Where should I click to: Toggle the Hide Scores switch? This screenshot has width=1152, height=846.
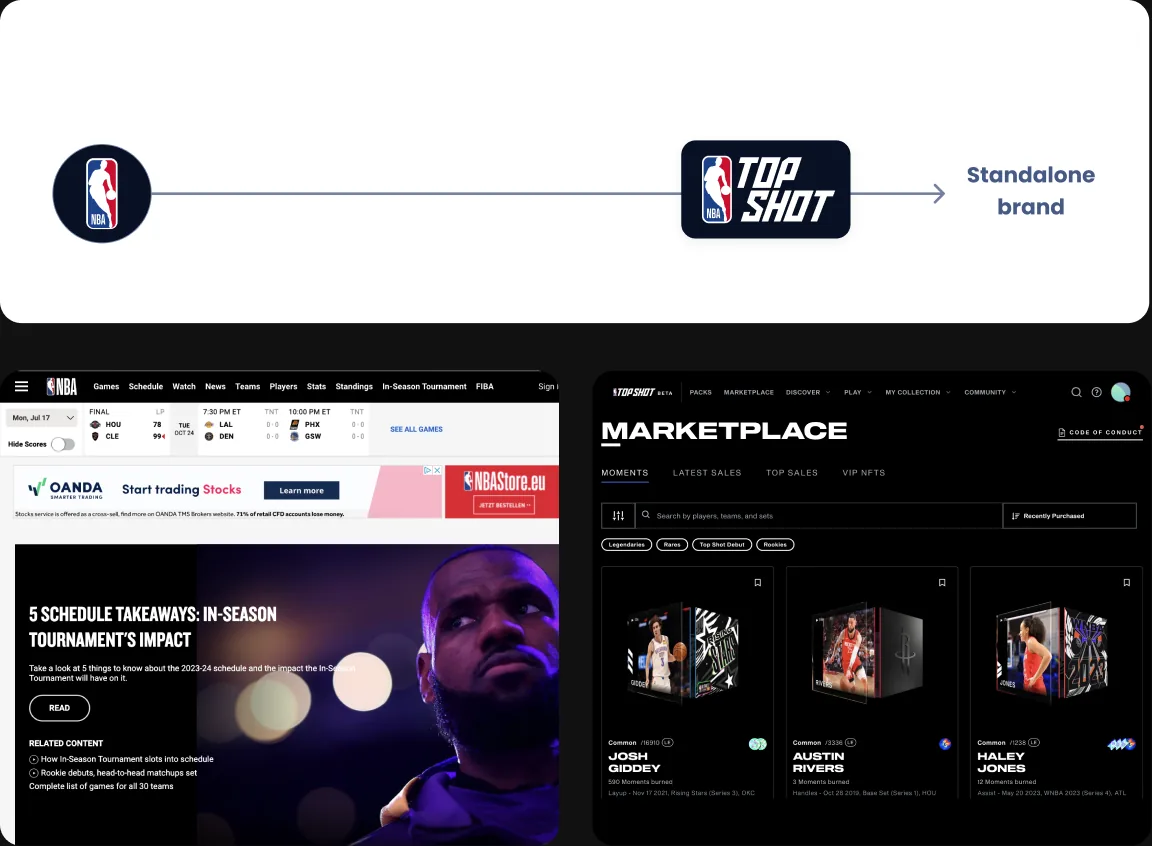click(x=63, y=444)
